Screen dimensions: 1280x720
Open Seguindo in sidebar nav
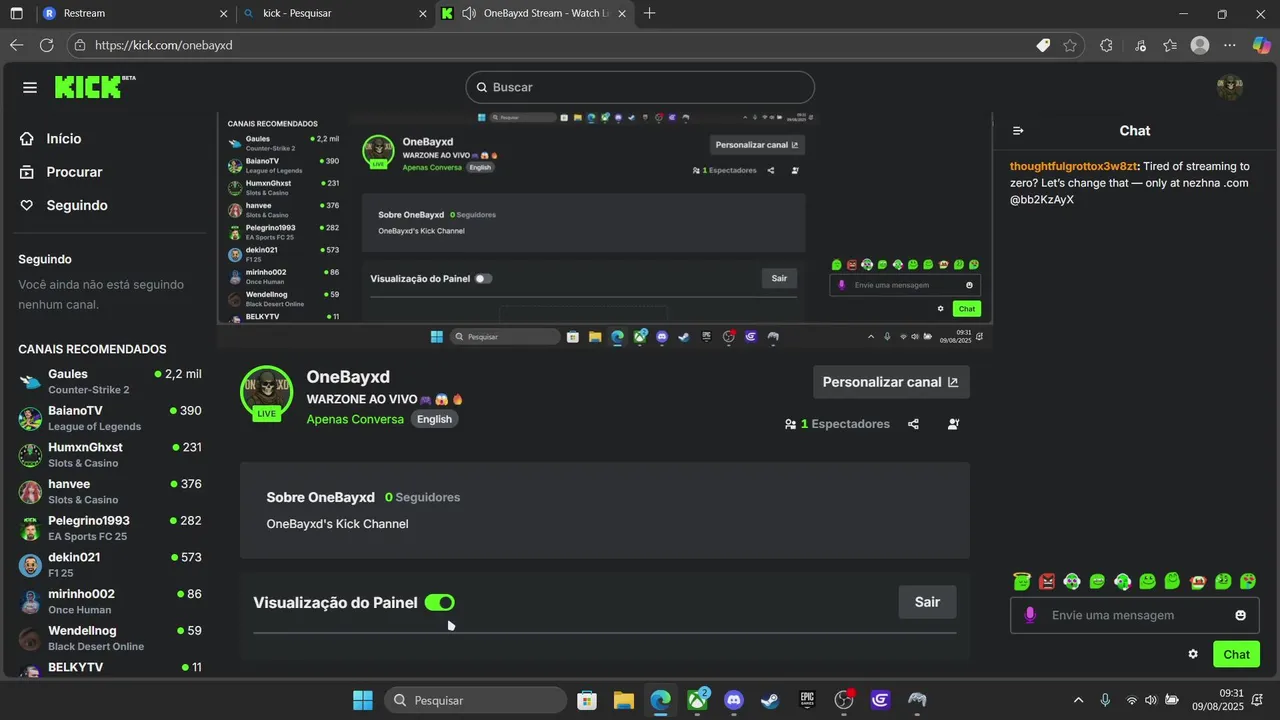pyautogui.click(x=76, y=205)
